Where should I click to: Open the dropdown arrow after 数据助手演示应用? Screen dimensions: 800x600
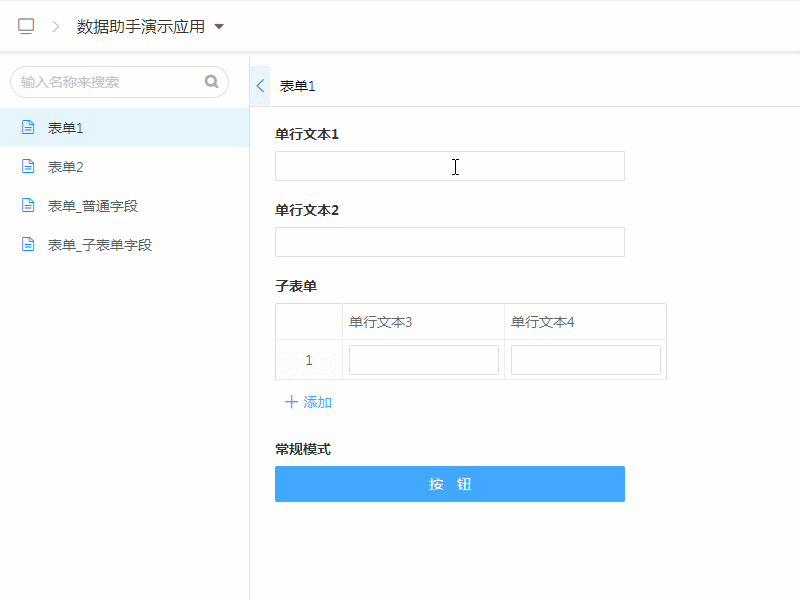pyautogui.click(x=219, y=27)
